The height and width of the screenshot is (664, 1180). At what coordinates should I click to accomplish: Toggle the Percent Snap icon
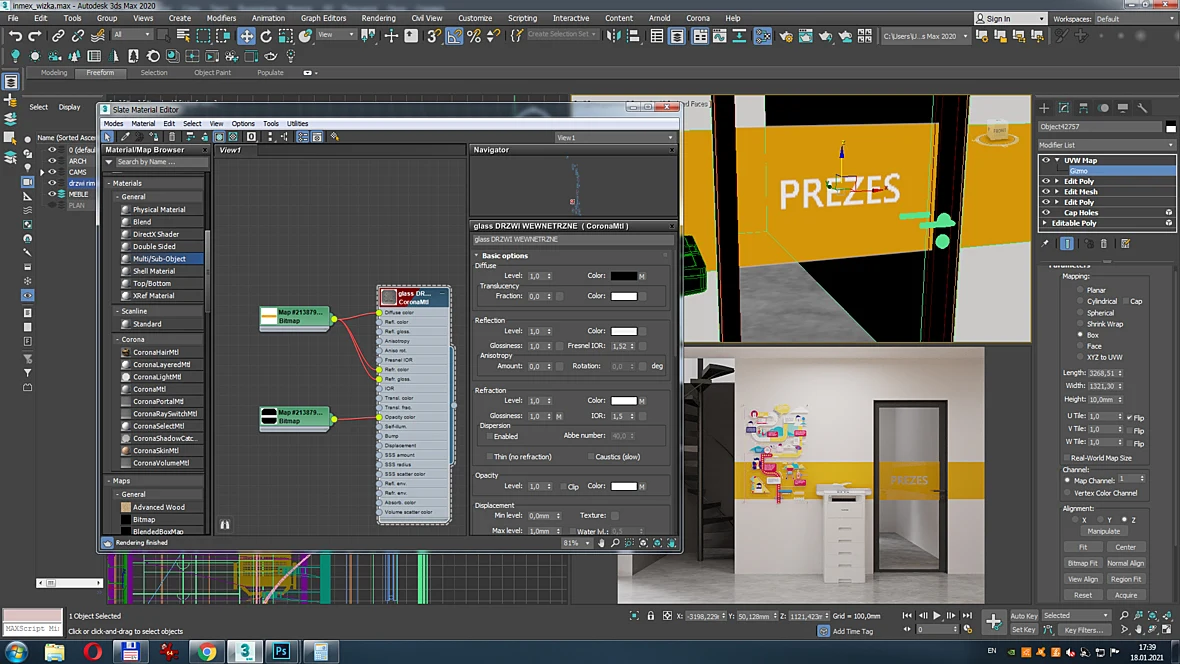474,35
